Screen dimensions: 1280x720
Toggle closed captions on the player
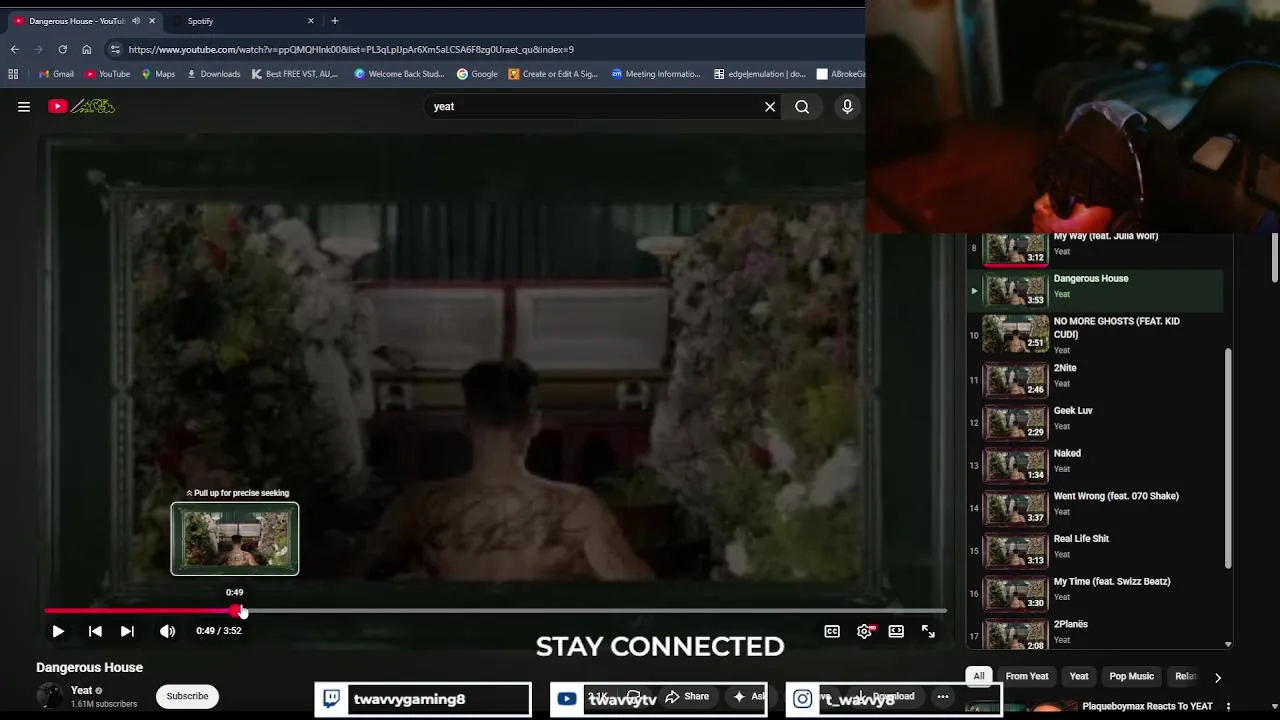[x=832, y=631]
